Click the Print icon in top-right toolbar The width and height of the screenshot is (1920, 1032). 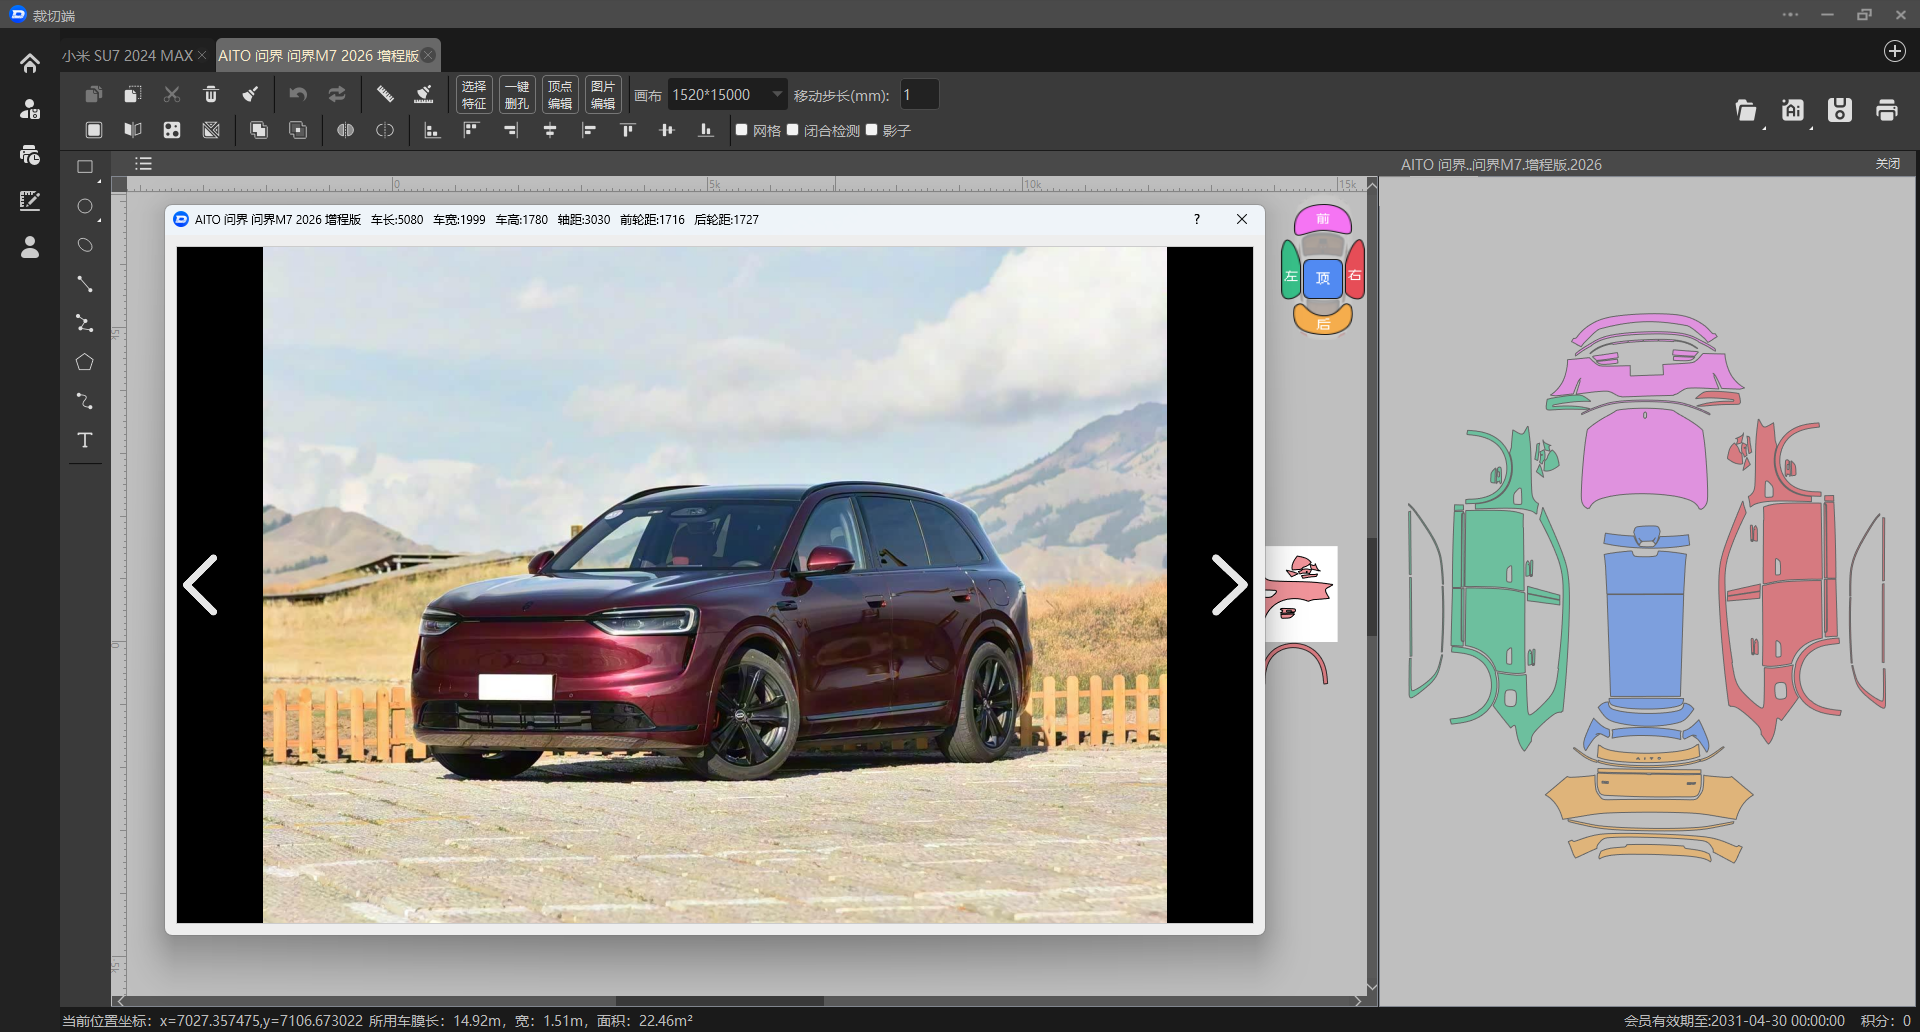click(x=1887, y=110)
